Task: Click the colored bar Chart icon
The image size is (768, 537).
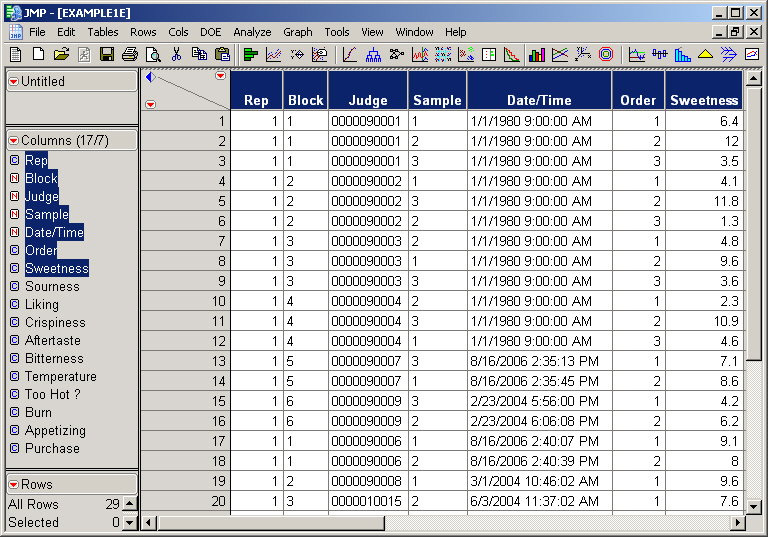Action: pyautogui.click(x=537, y=54)
